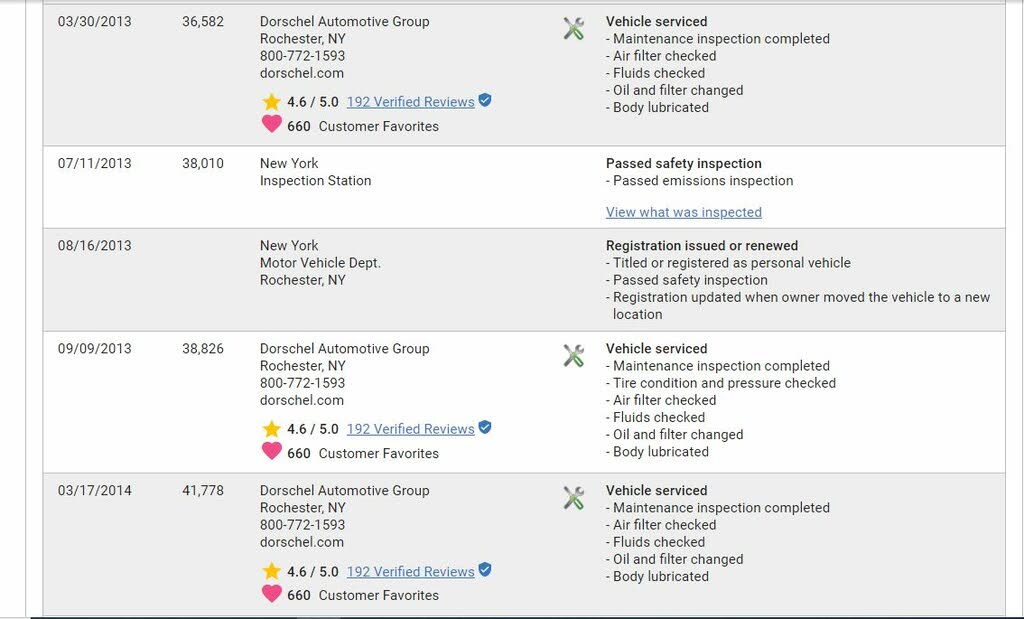The image size is (1024, 619).
Task: Select the 08/16/2013 Registration issued or renewed heading
Action: point(702,246)
